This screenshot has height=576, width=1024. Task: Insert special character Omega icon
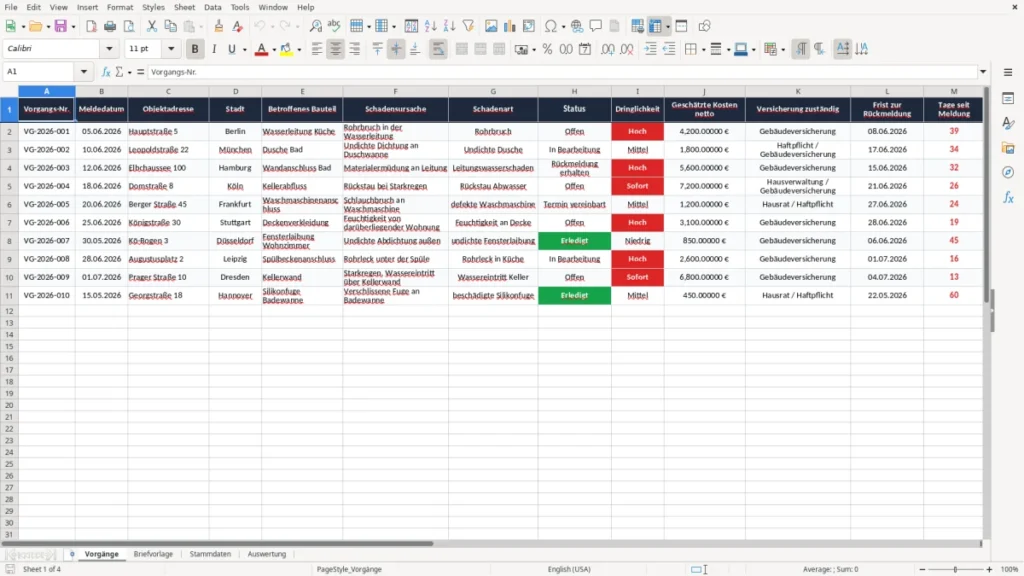[x=551, y=26]
